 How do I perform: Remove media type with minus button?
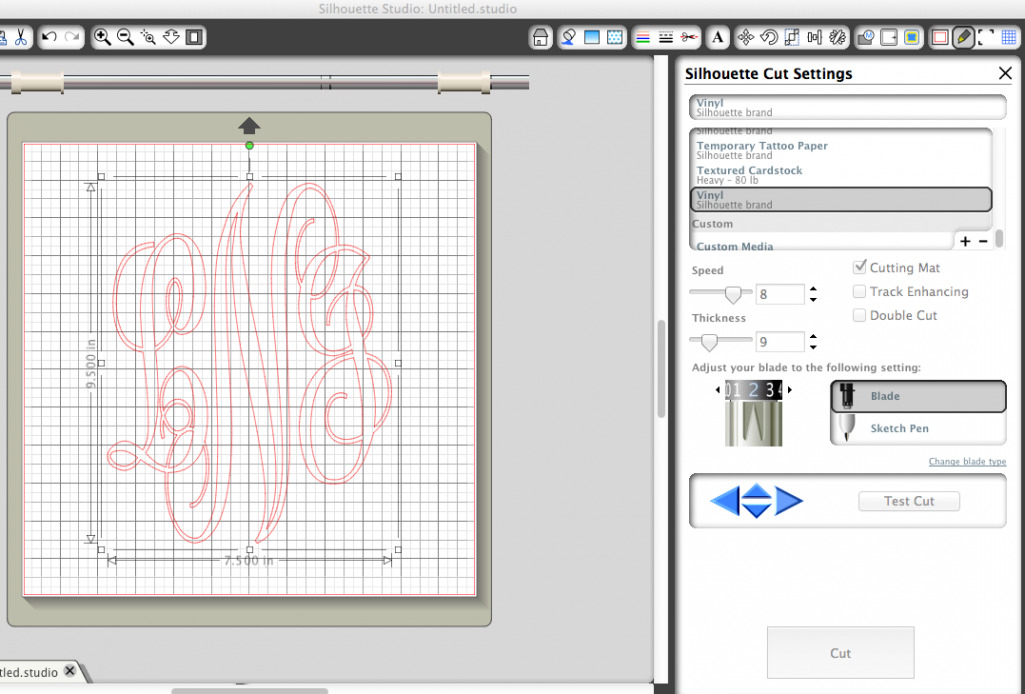[x=983, y=241]
